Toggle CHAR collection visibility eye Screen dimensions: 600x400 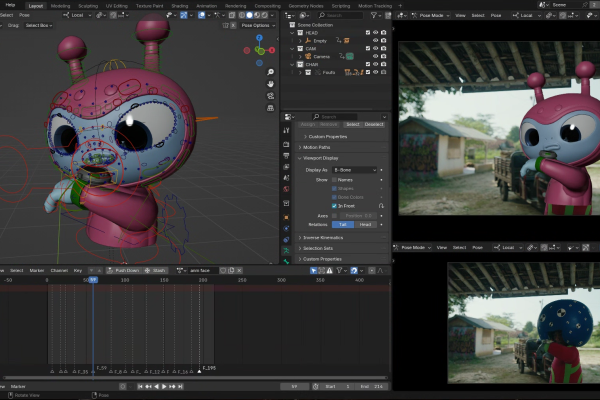coord(375,64)
